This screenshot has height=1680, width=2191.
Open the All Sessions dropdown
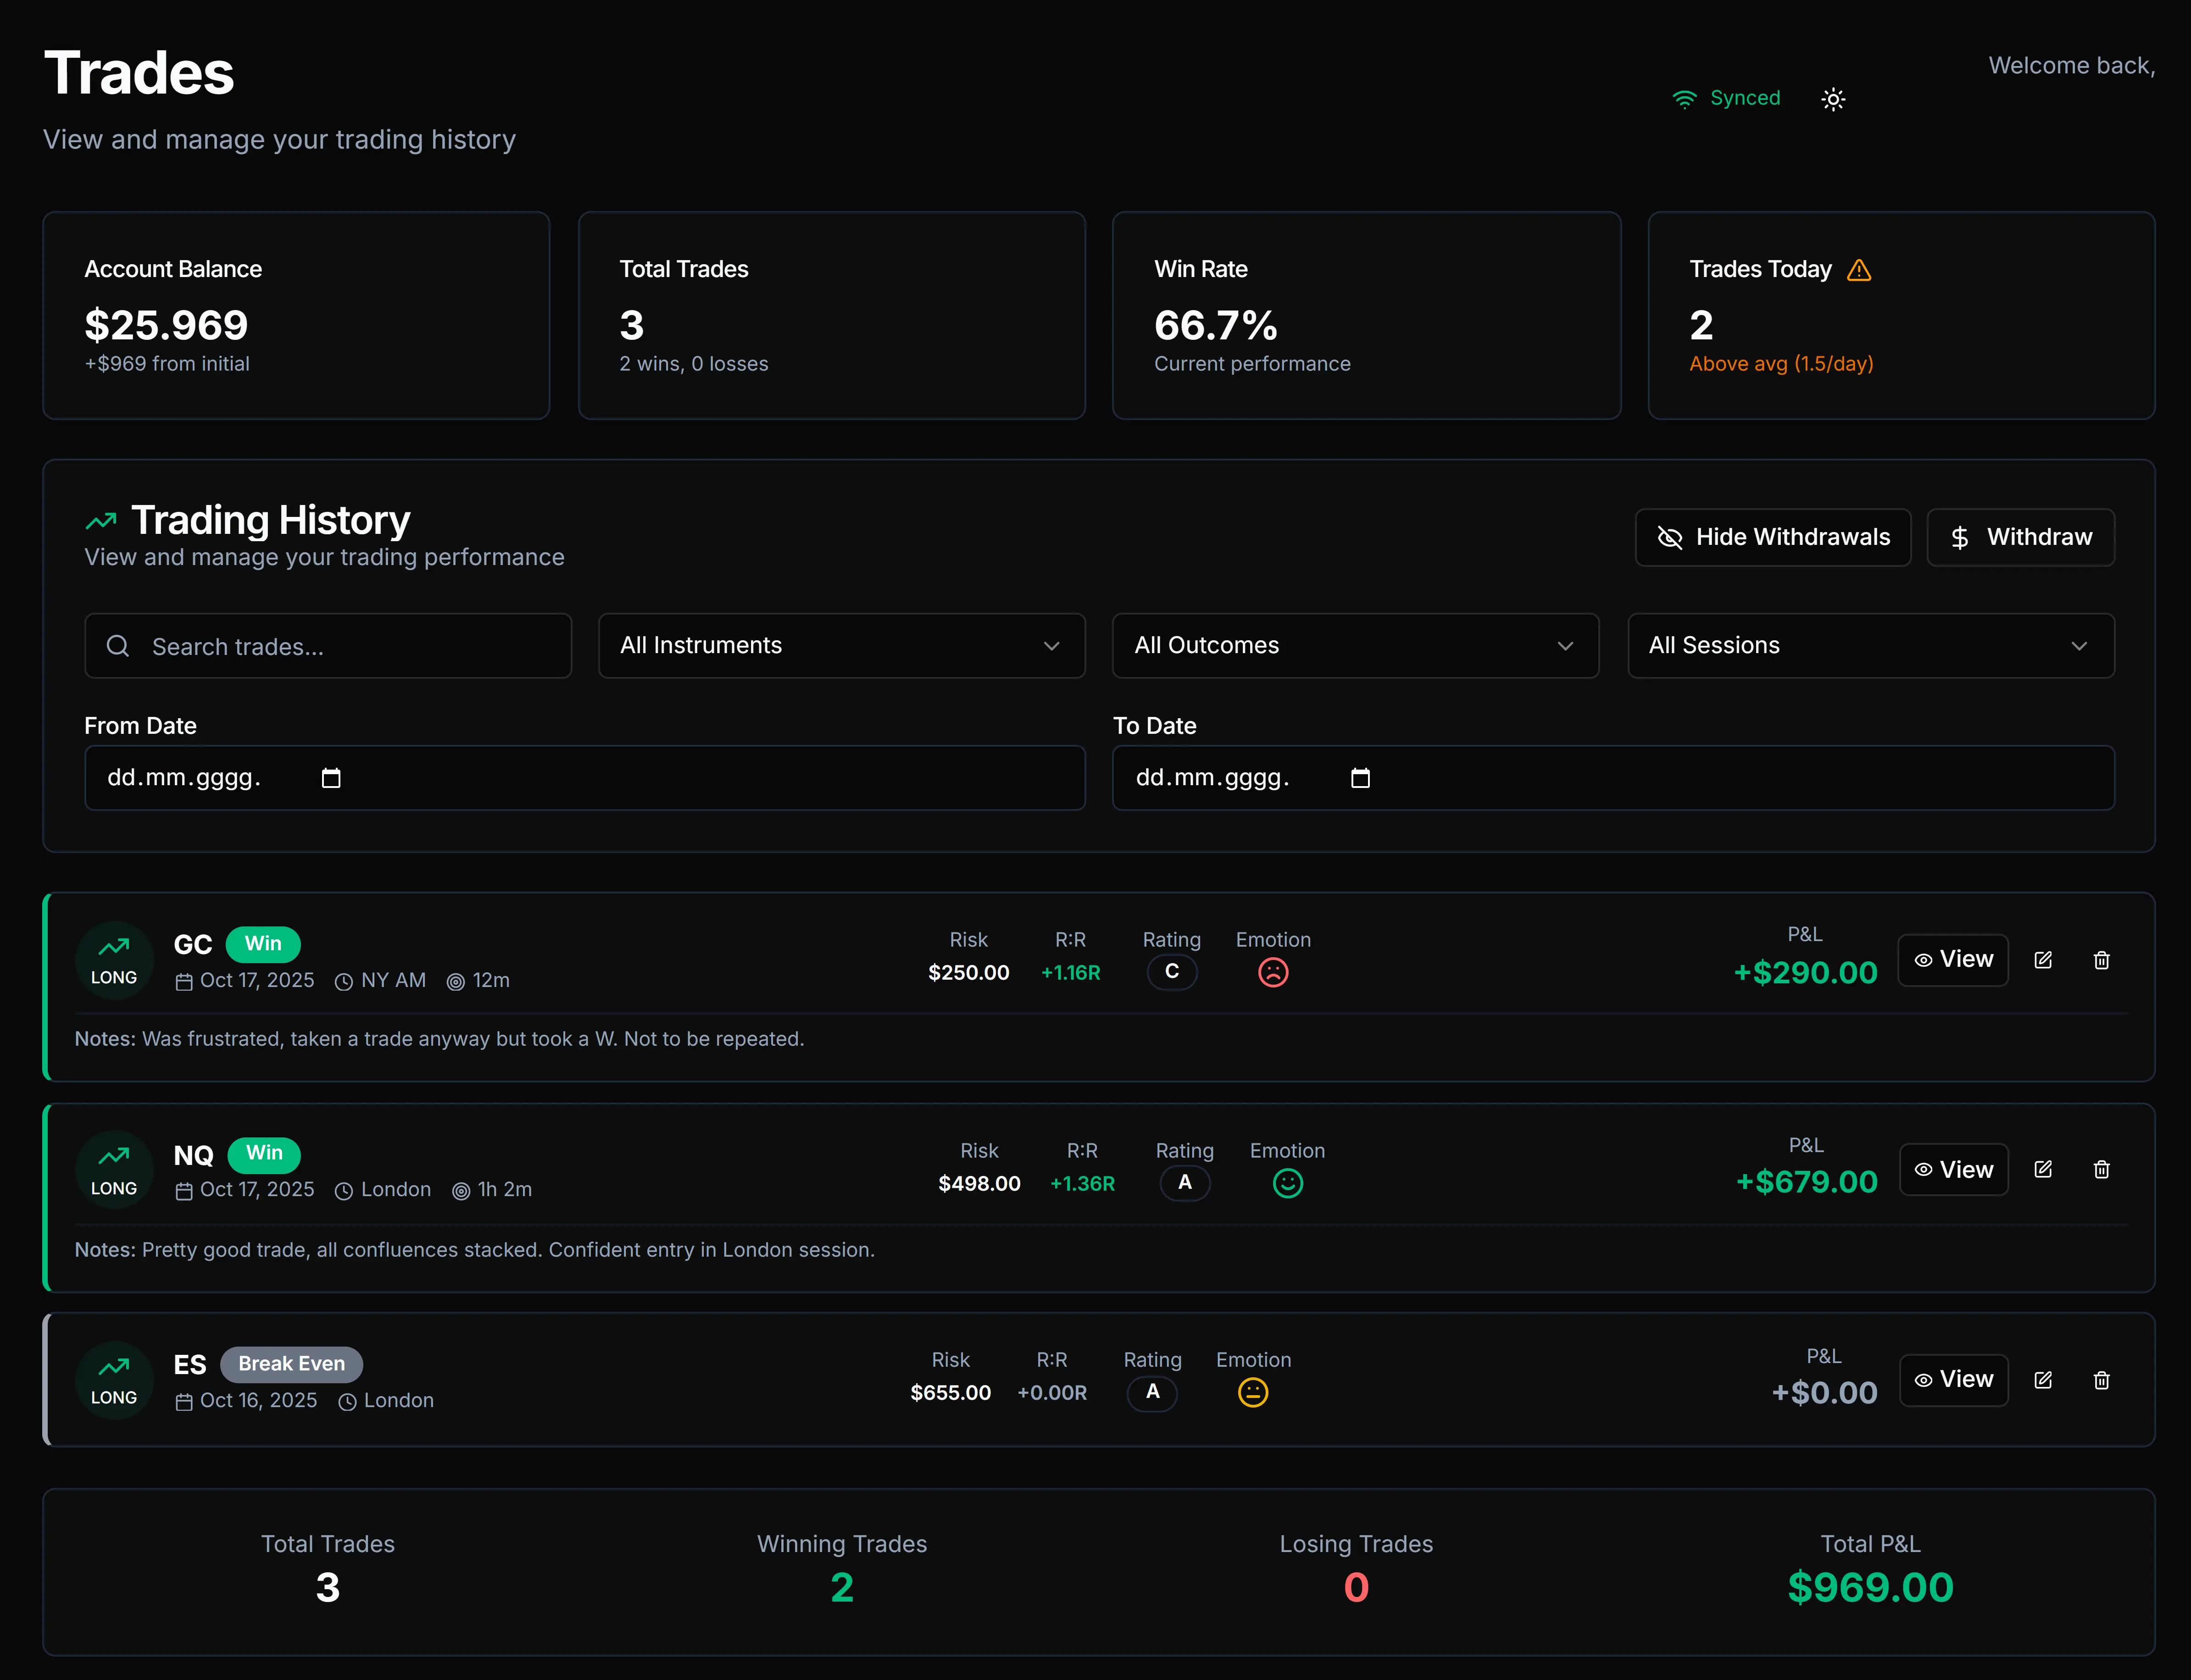[1869, 646]
